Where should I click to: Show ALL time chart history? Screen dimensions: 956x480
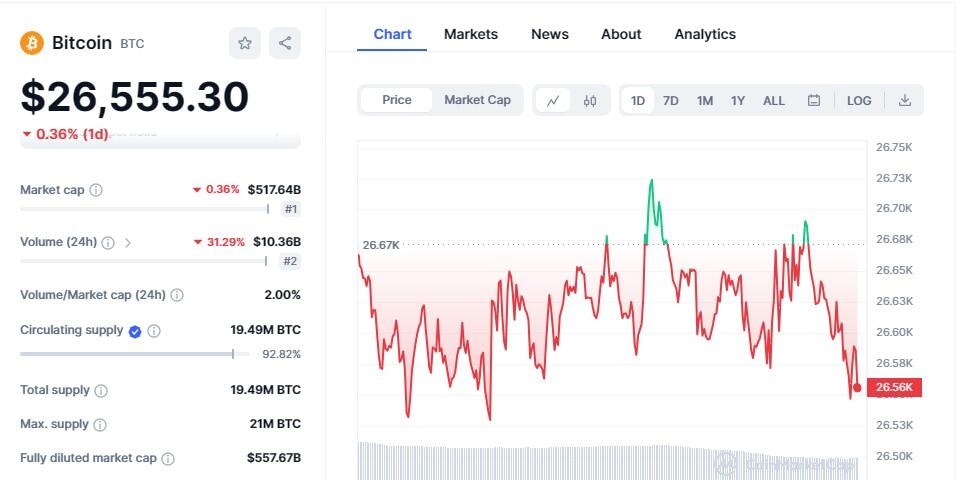pyautogui.click(x=774, y=100)
